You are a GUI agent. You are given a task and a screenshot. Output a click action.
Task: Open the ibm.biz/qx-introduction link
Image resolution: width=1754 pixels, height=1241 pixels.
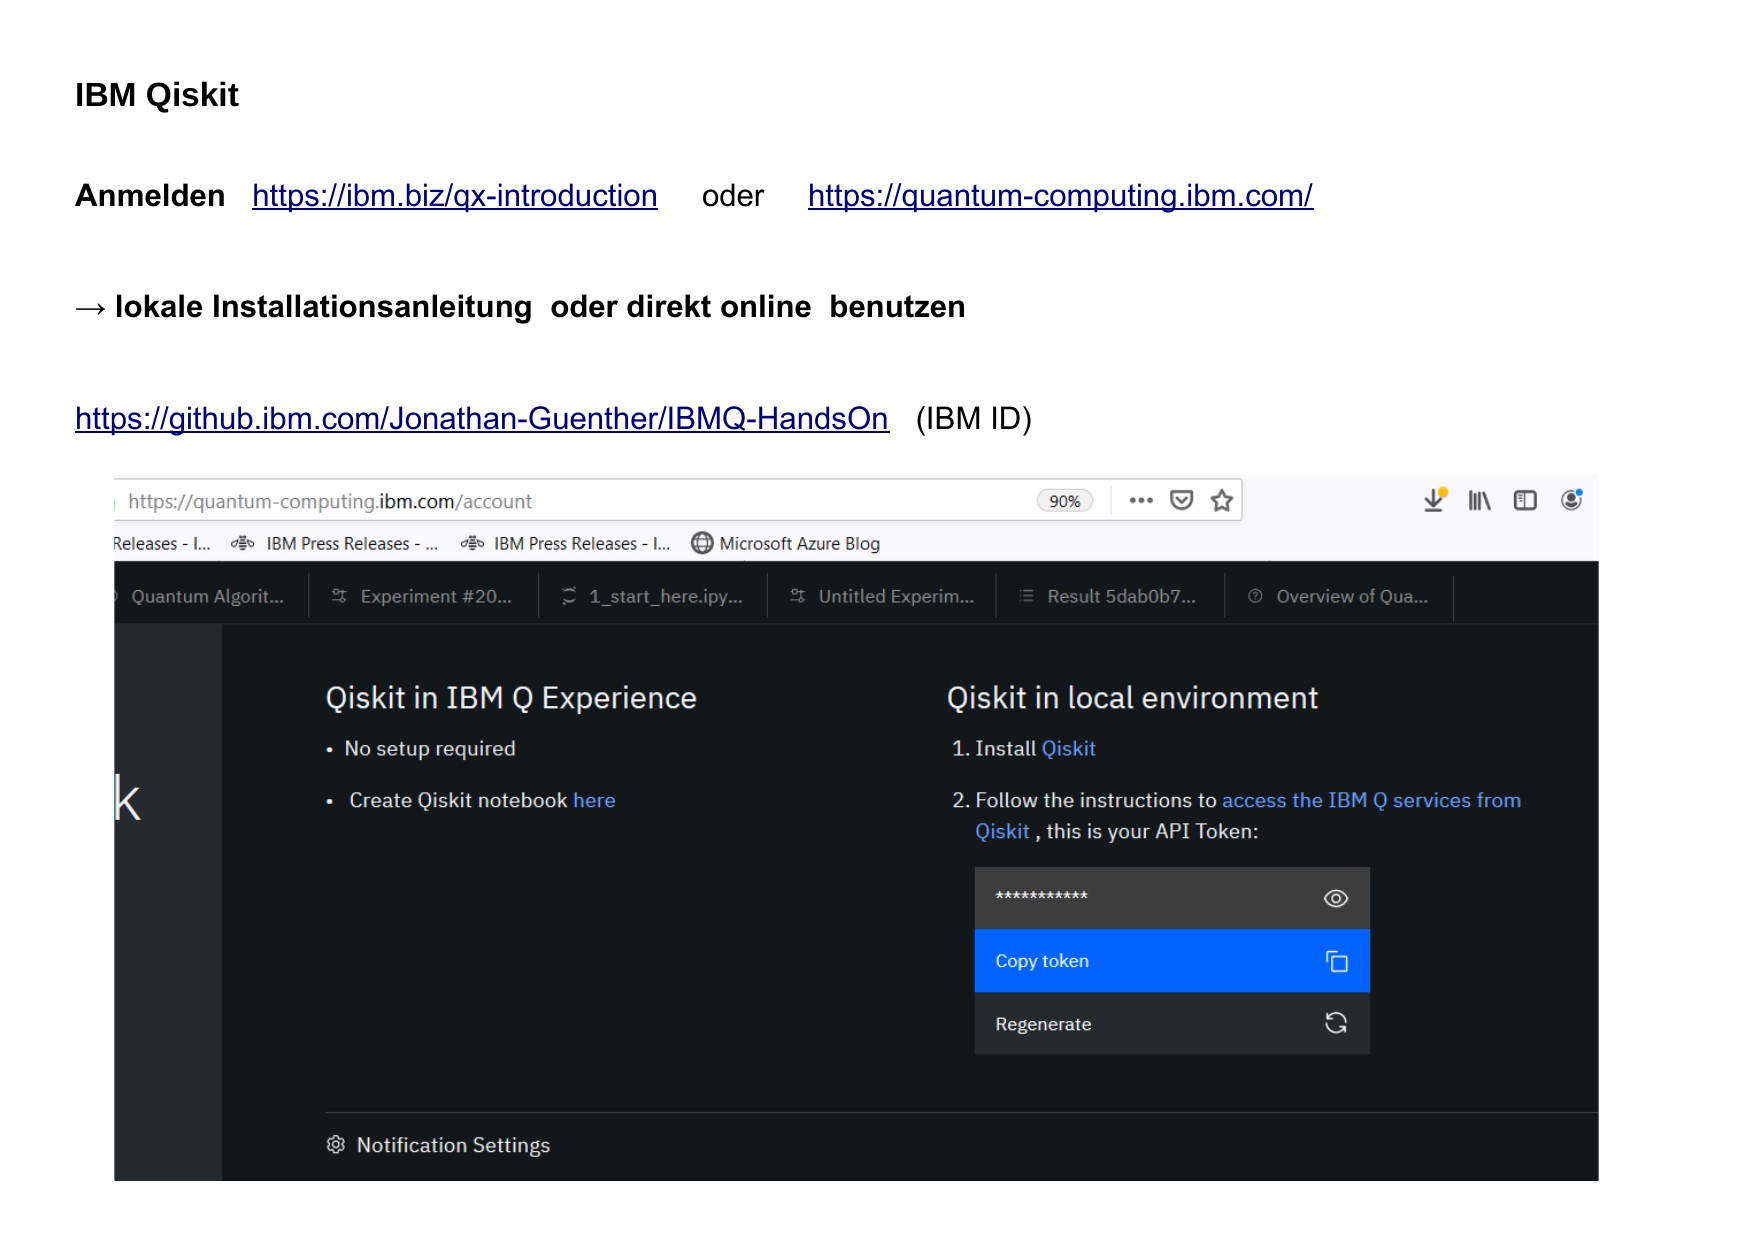coord(454,196)
